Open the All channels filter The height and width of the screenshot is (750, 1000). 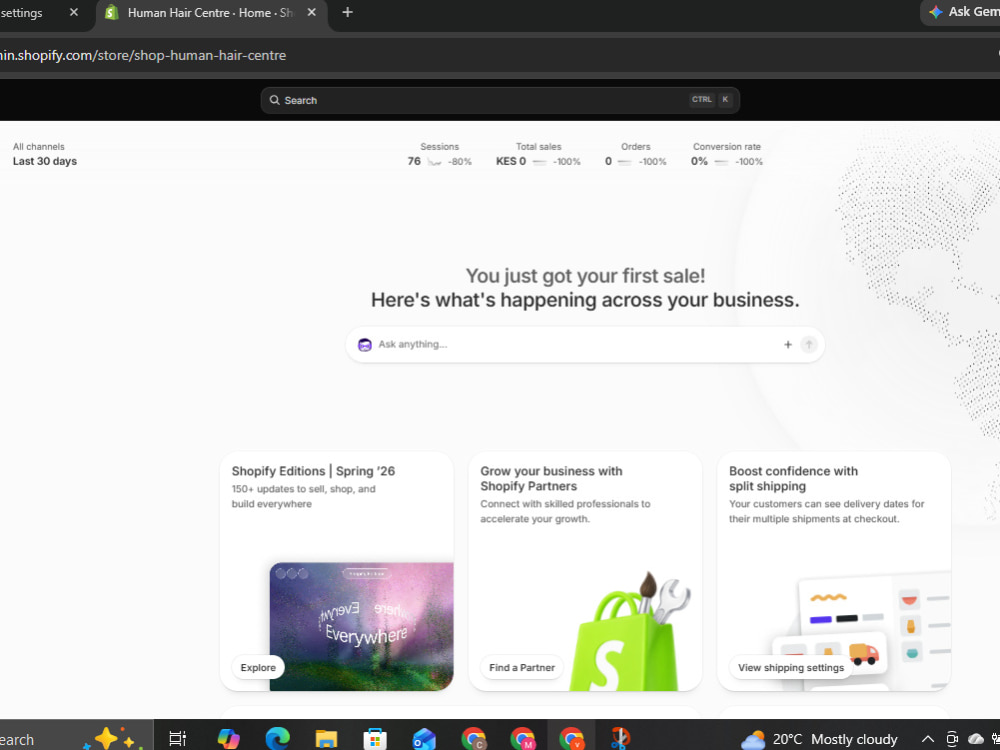(x=38, y=147)
